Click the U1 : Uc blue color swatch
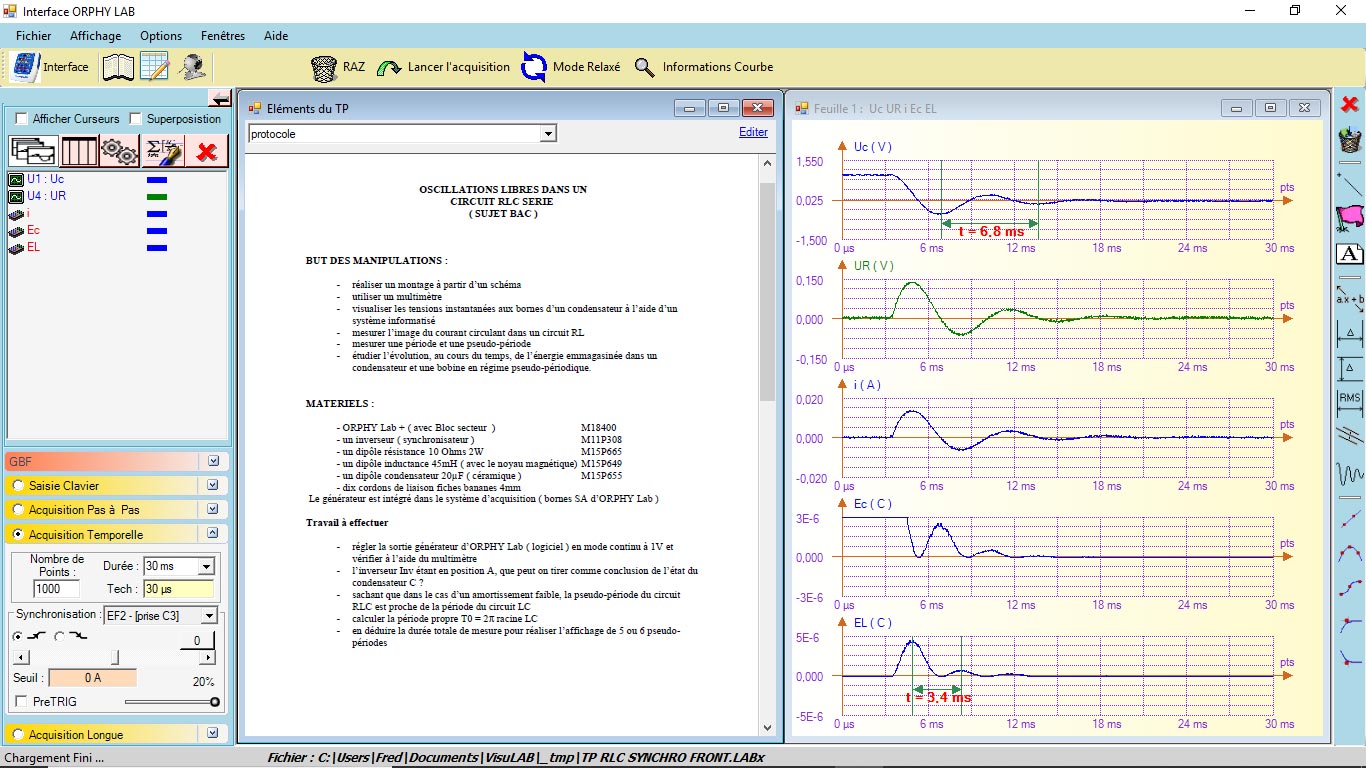 click(x=157, y=180)
